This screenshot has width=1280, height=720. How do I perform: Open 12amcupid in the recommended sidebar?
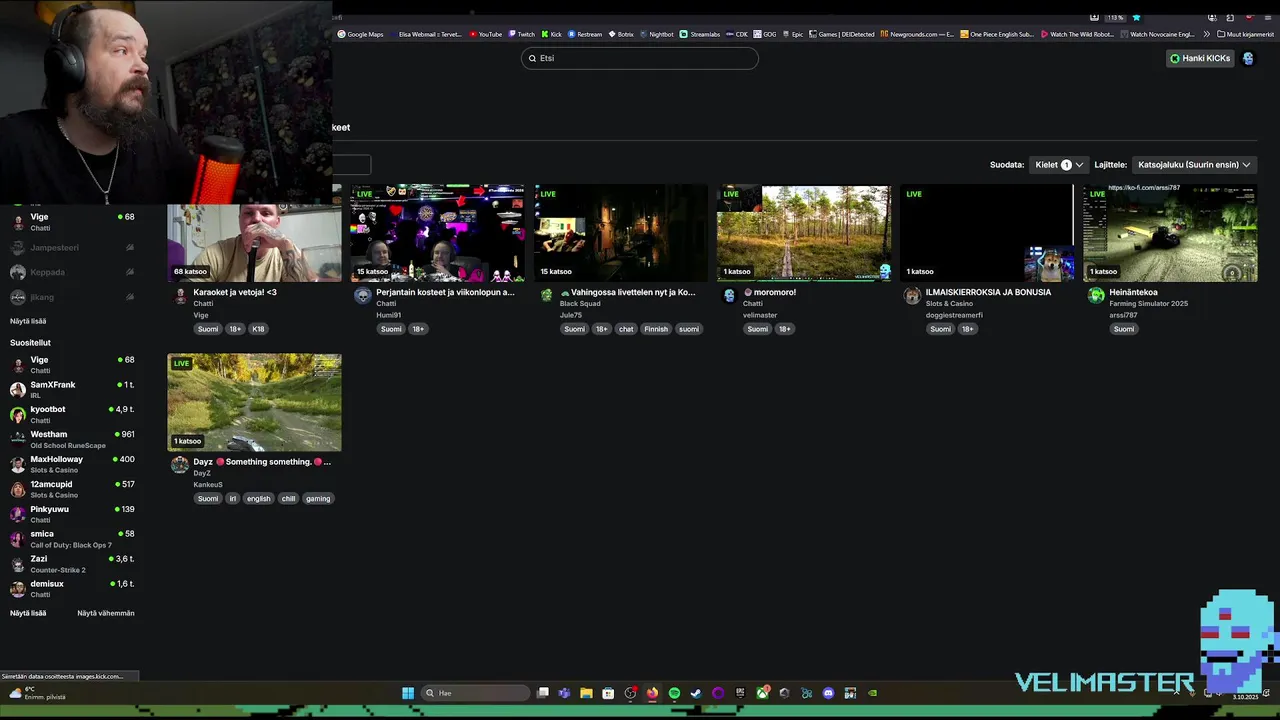tap(72, 489)
